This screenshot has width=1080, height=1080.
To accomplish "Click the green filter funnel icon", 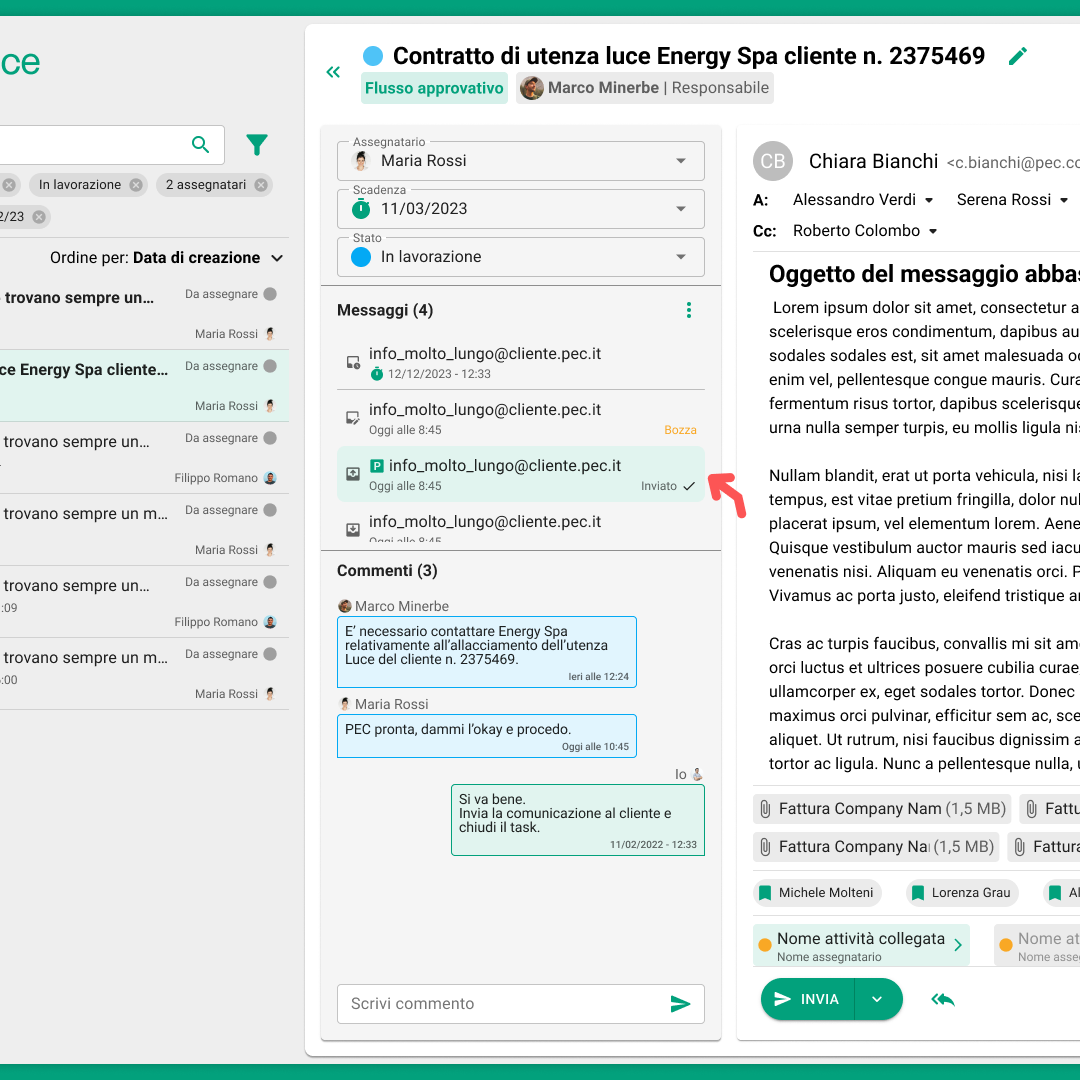I will [257, 145].
